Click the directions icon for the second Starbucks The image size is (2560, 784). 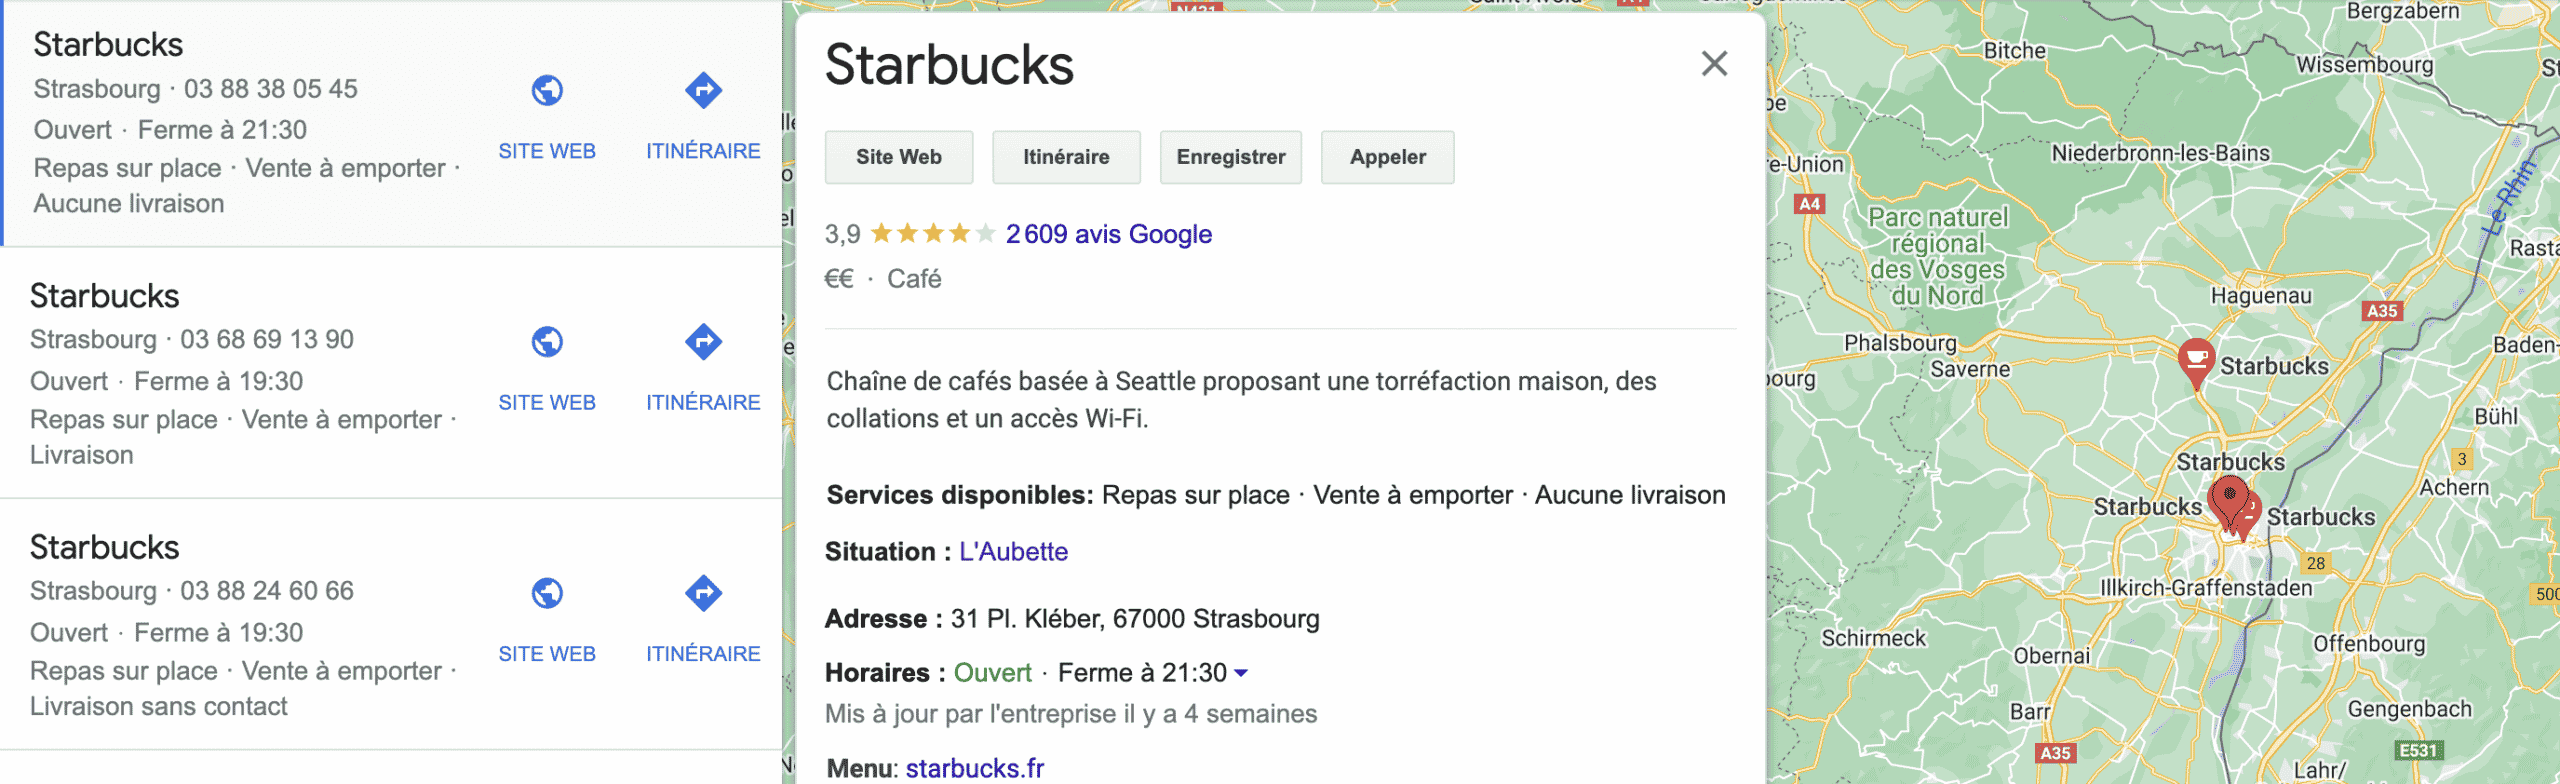(x=703, y=342)
